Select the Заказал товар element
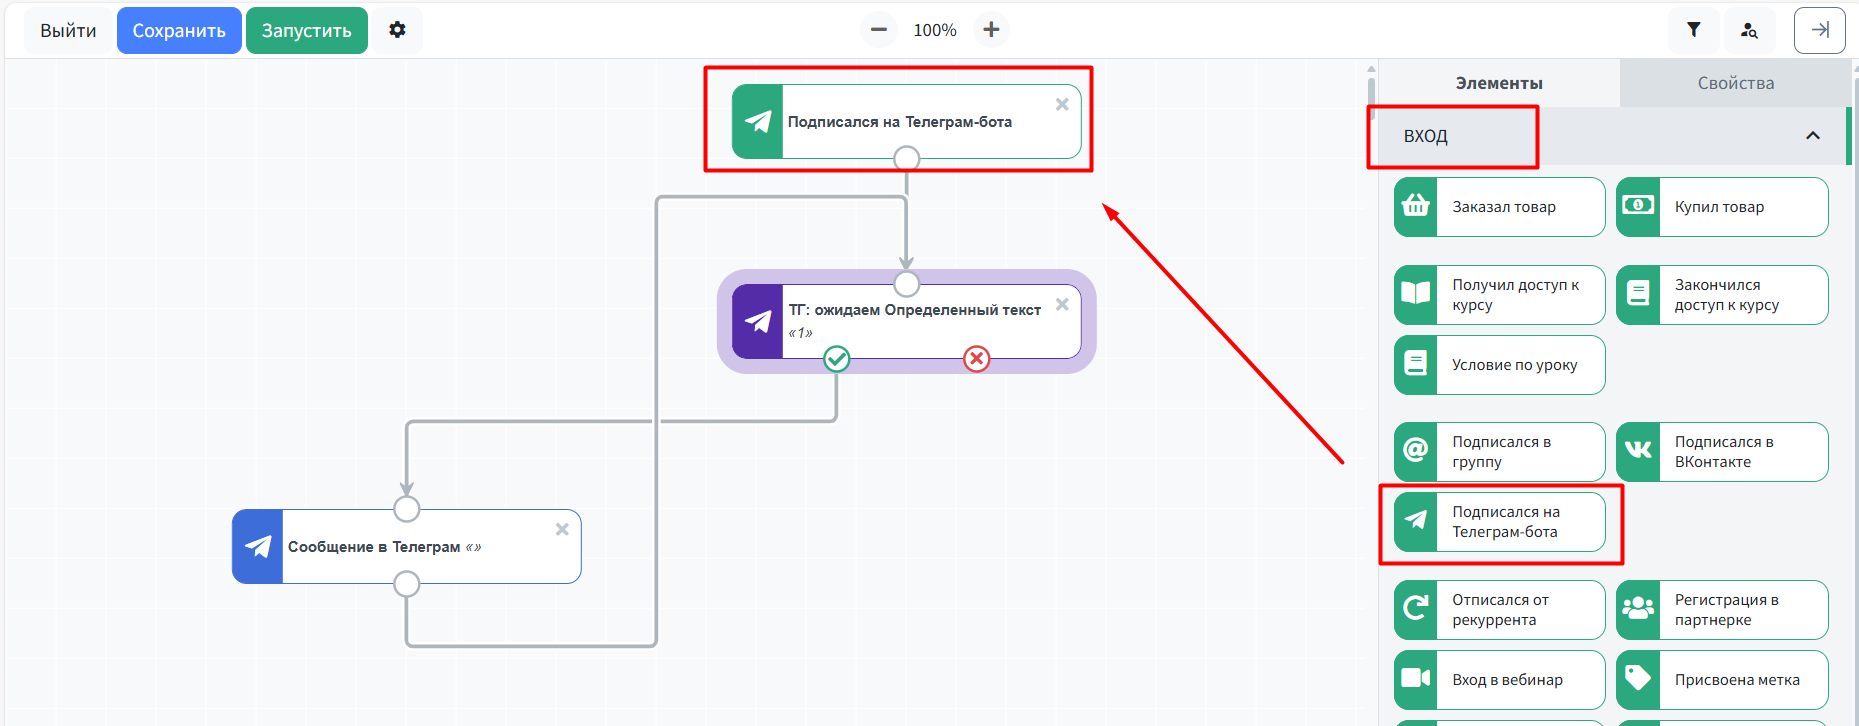1859x726 pixels. coord(1500,207)
